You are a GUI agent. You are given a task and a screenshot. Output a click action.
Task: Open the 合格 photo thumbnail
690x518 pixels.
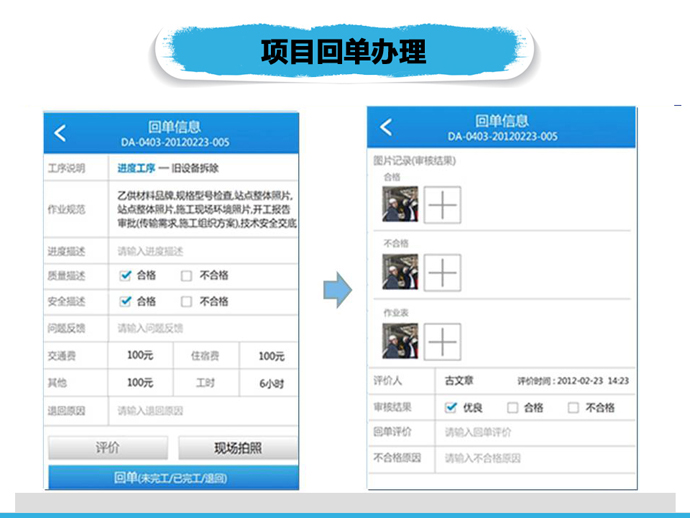tap(401, 205)
